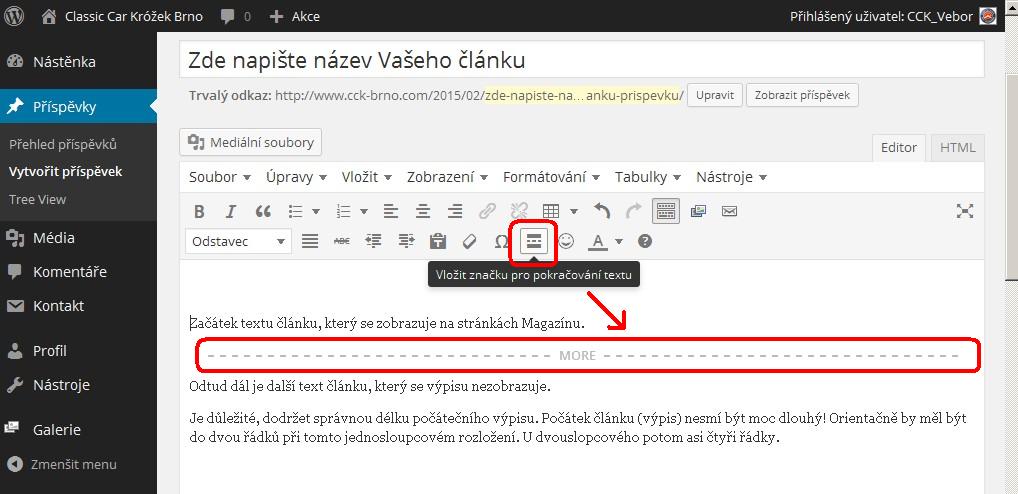
Task: Click the Upravit permalink button
Action: [x=715, y=95]
